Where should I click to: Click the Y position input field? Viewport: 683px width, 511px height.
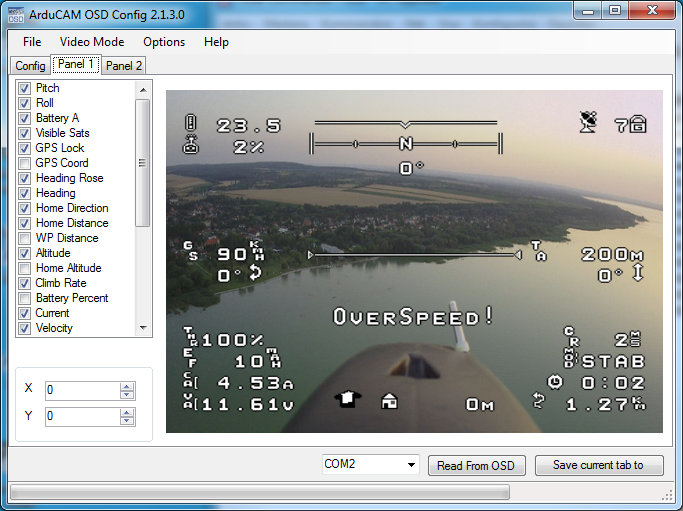[82, 416]
